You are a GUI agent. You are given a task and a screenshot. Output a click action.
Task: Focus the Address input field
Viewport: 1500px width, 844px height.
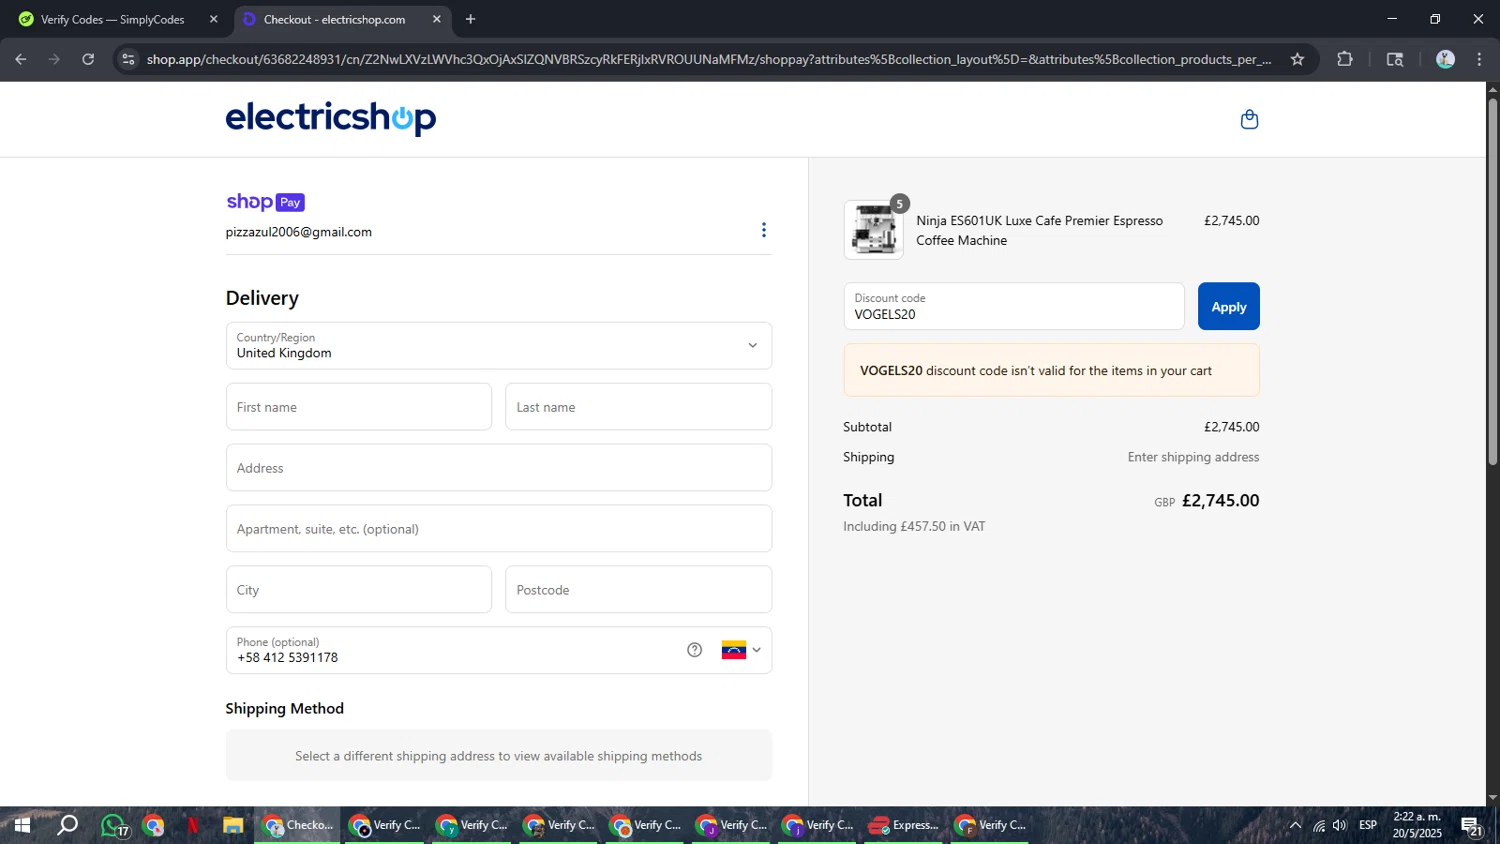coord(499,468)
